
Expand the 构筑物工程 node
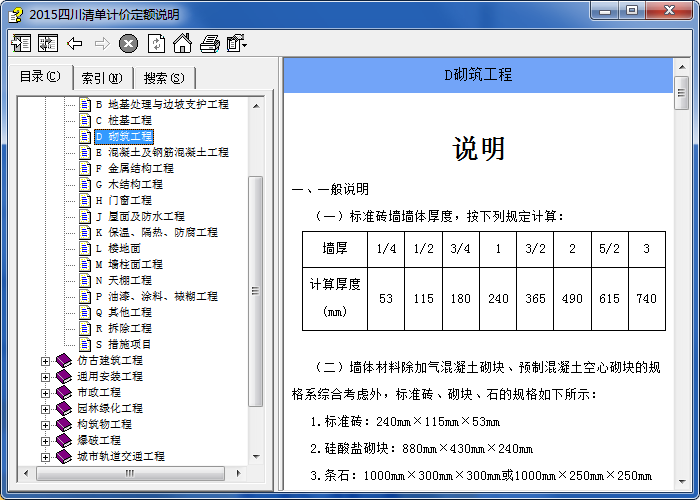point(45,425)
